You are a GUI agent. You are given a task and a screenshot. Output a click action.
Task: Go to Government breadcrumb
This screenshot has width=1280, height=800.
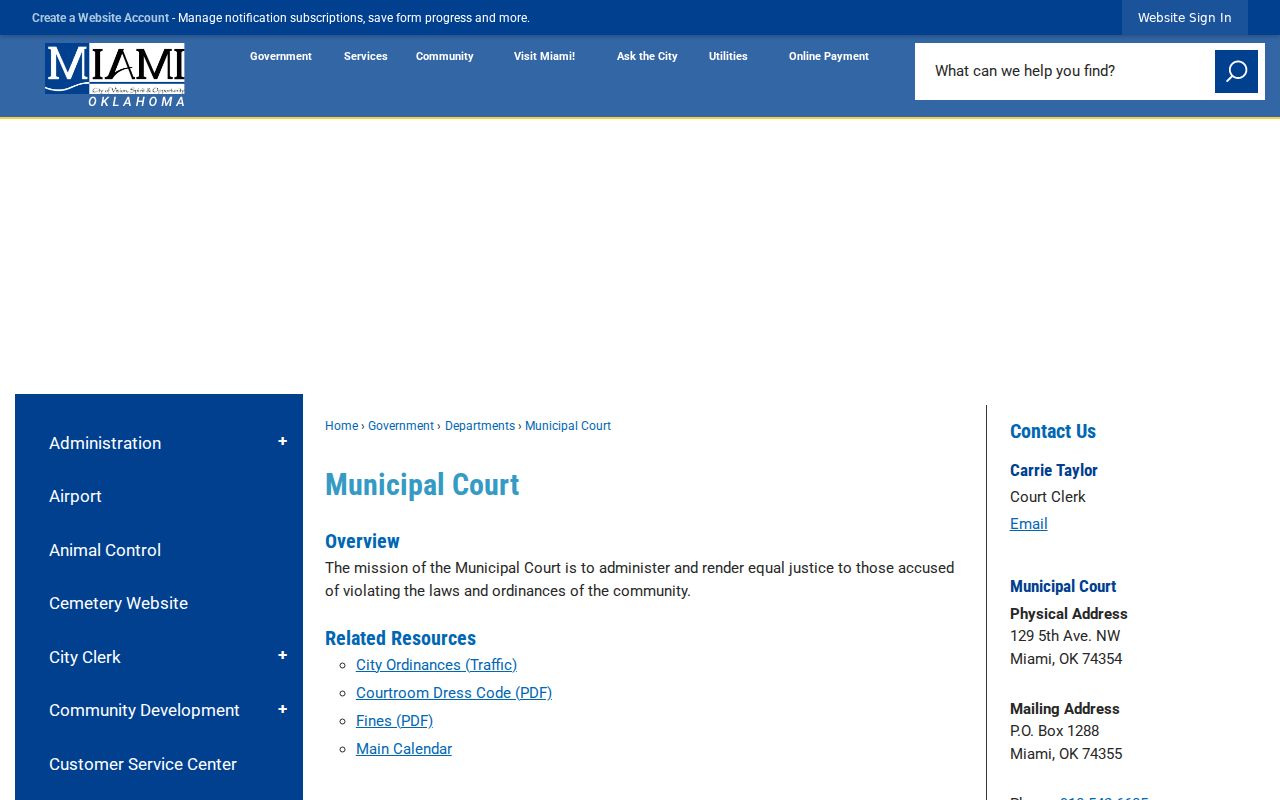[x=401, y=426]
